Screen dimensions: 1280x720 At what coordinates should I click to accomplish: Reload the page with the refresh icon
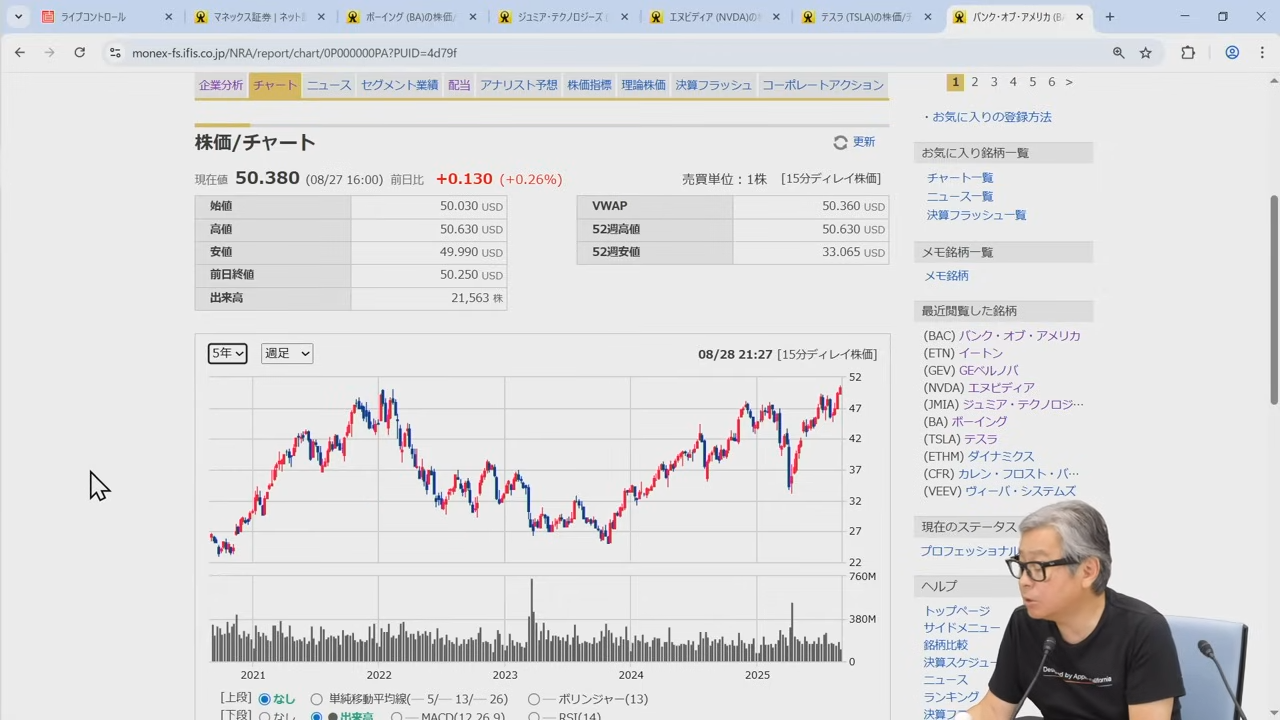79,53
